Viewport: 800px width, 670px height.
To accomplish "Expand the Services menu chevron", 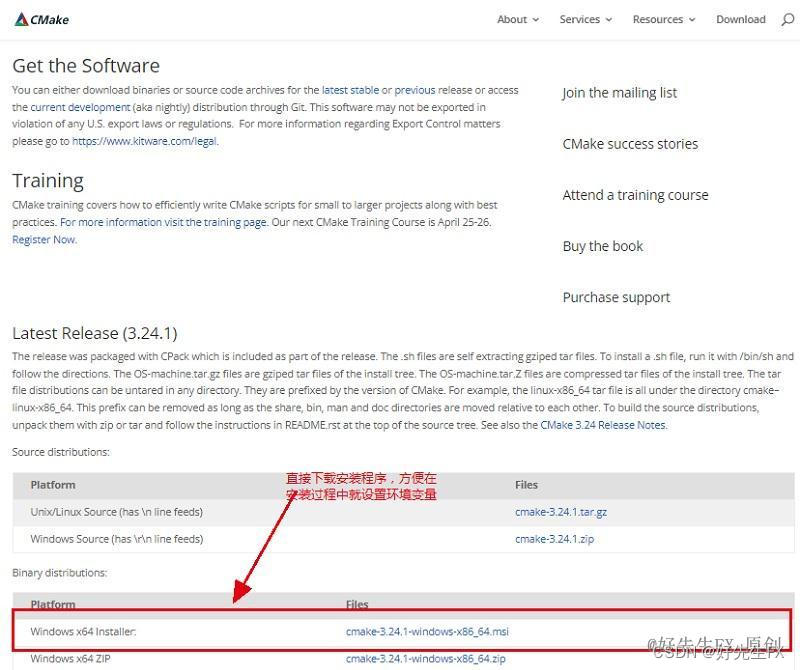I will click(x=609, y=20).
